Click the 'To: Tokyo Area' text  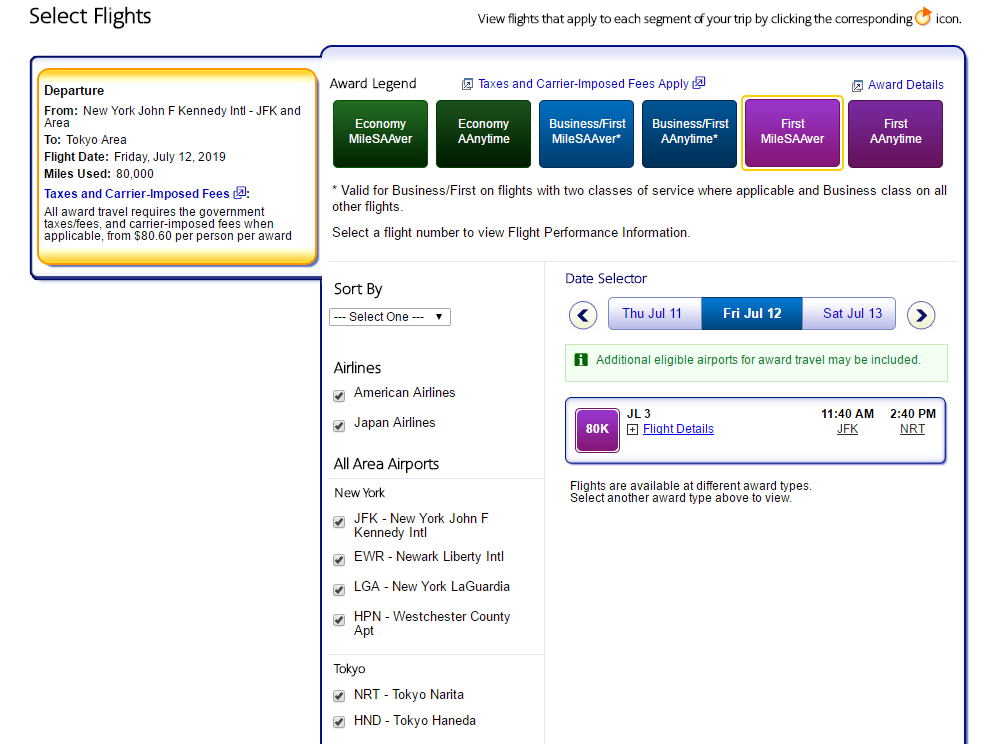pyautogui.click(x=85, y=140)
